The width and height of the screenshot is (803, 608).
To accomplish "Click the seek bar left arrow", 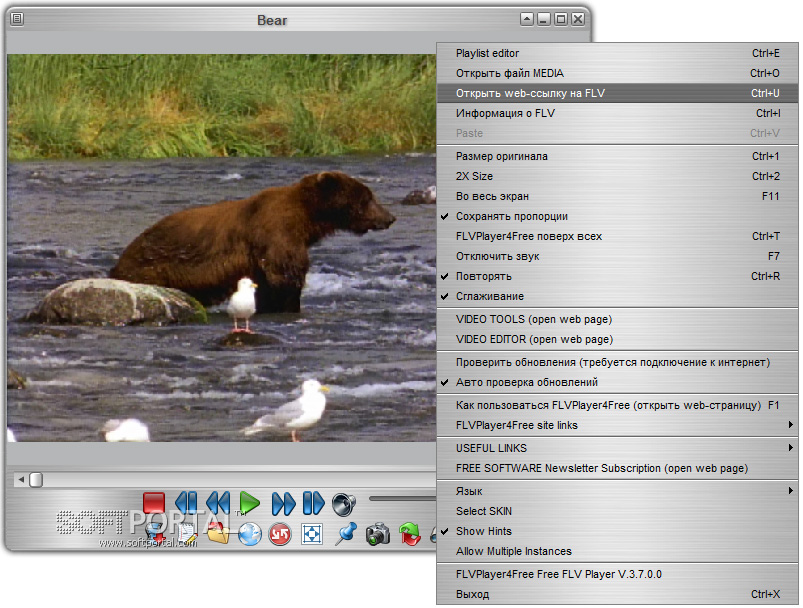I will (x=21, y=480).
